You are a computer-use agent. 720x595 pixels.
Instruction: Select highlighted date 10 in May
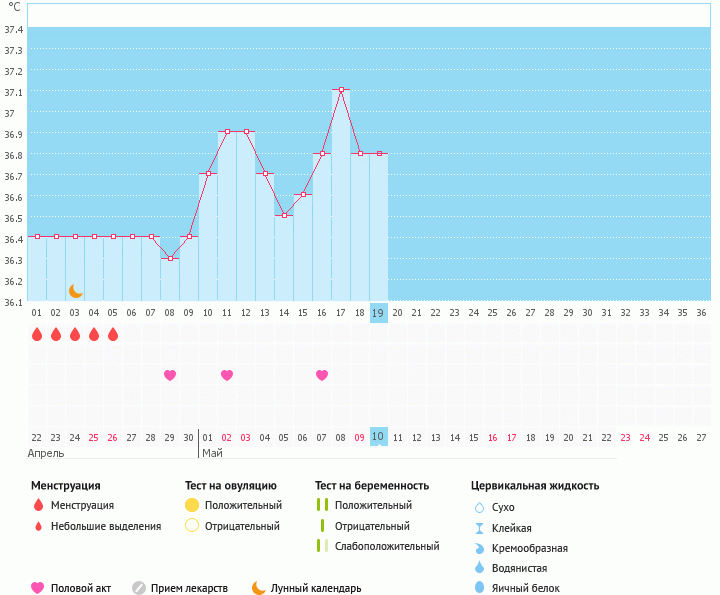coord(378,437)
